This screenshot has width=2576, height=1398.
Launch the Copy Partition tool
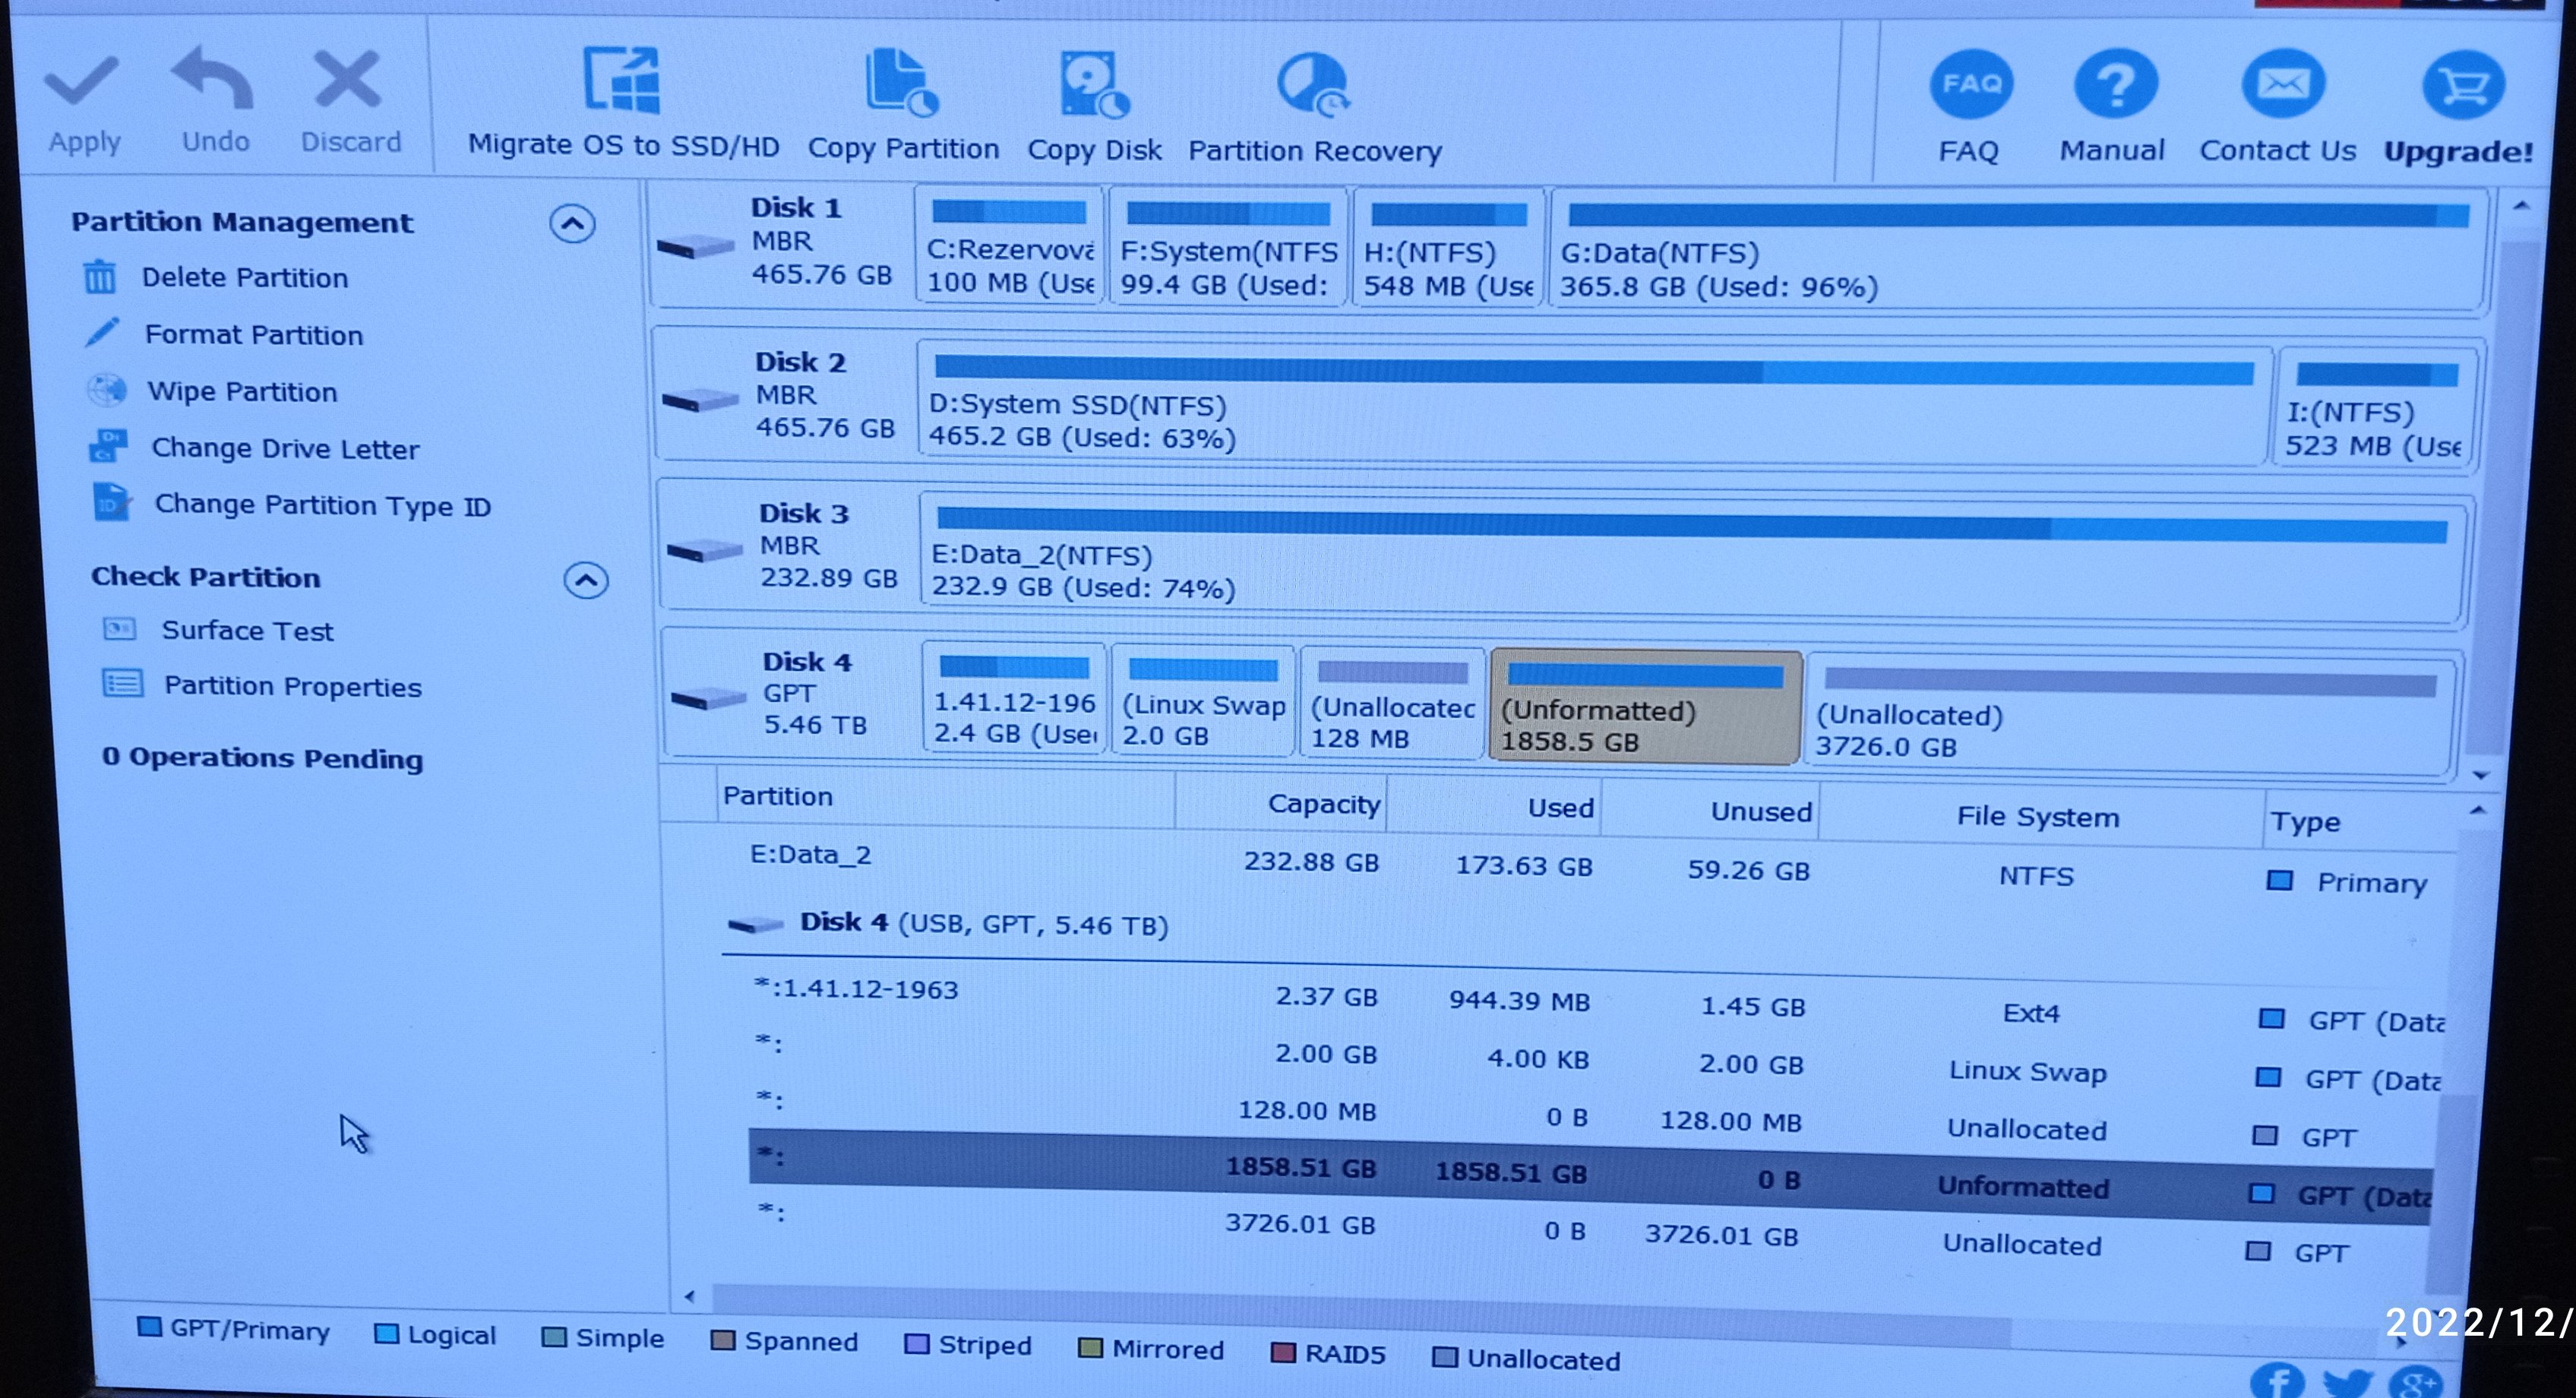point(902,84)
